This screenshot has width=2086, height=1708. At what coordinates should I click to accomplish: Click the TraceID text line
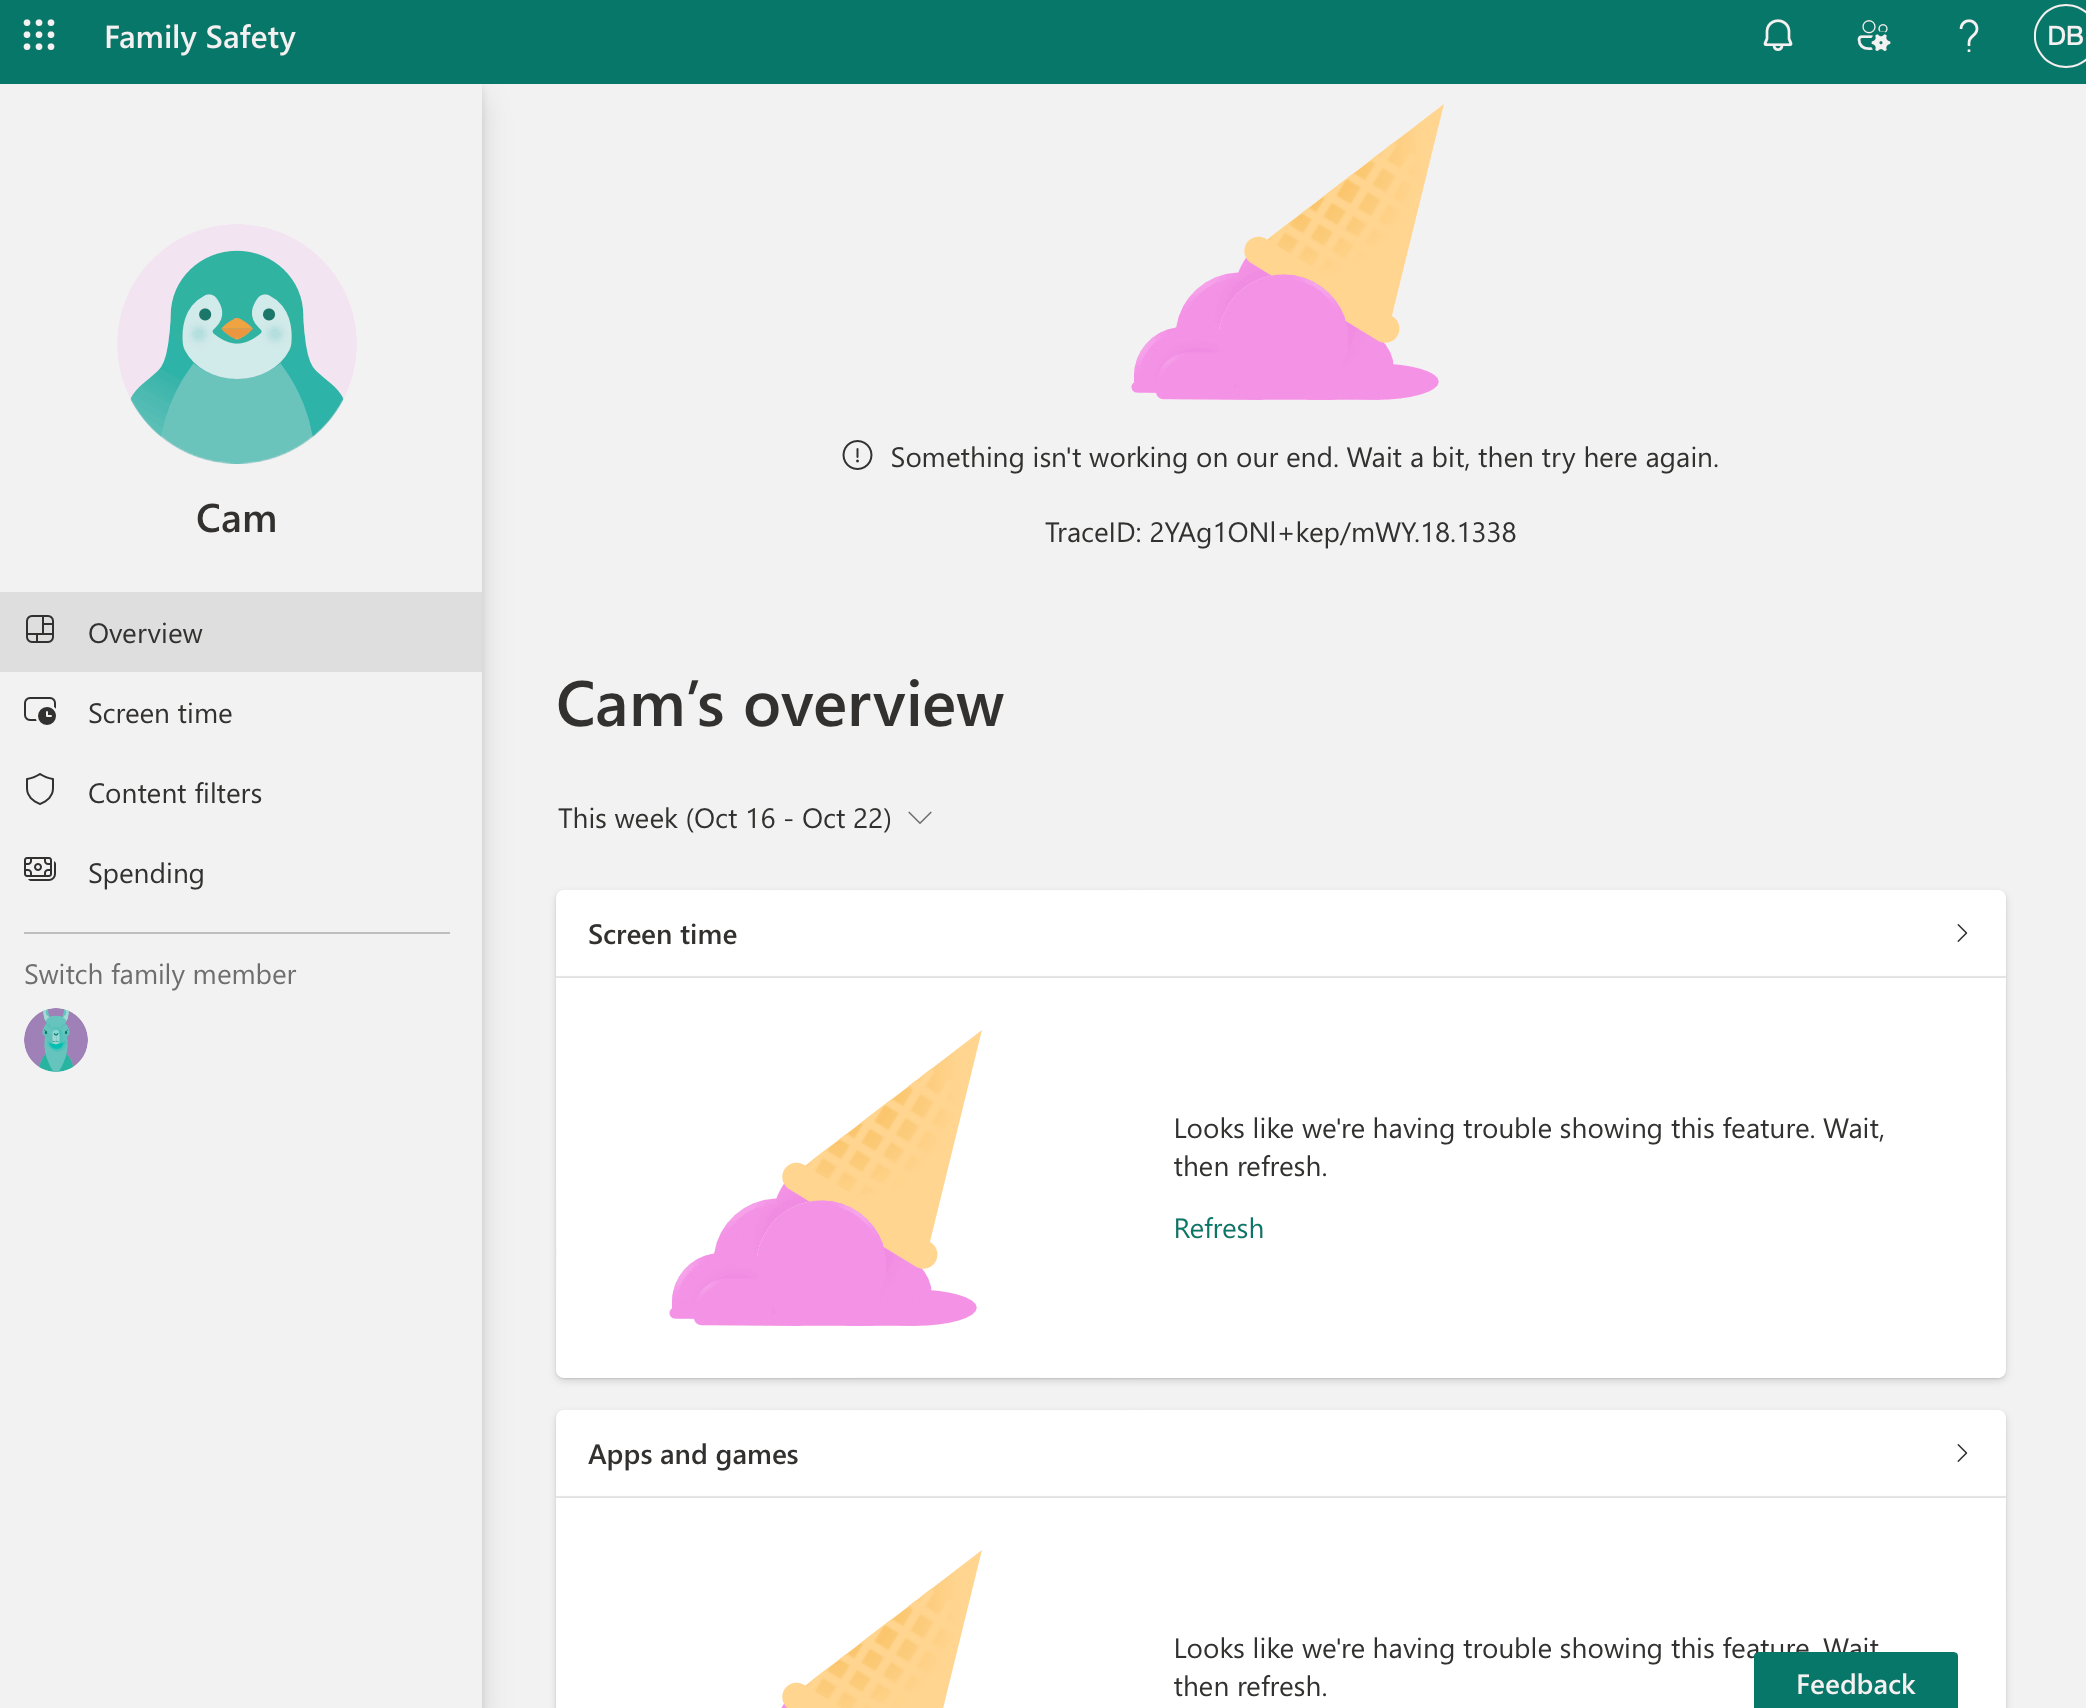(1280, 532)
